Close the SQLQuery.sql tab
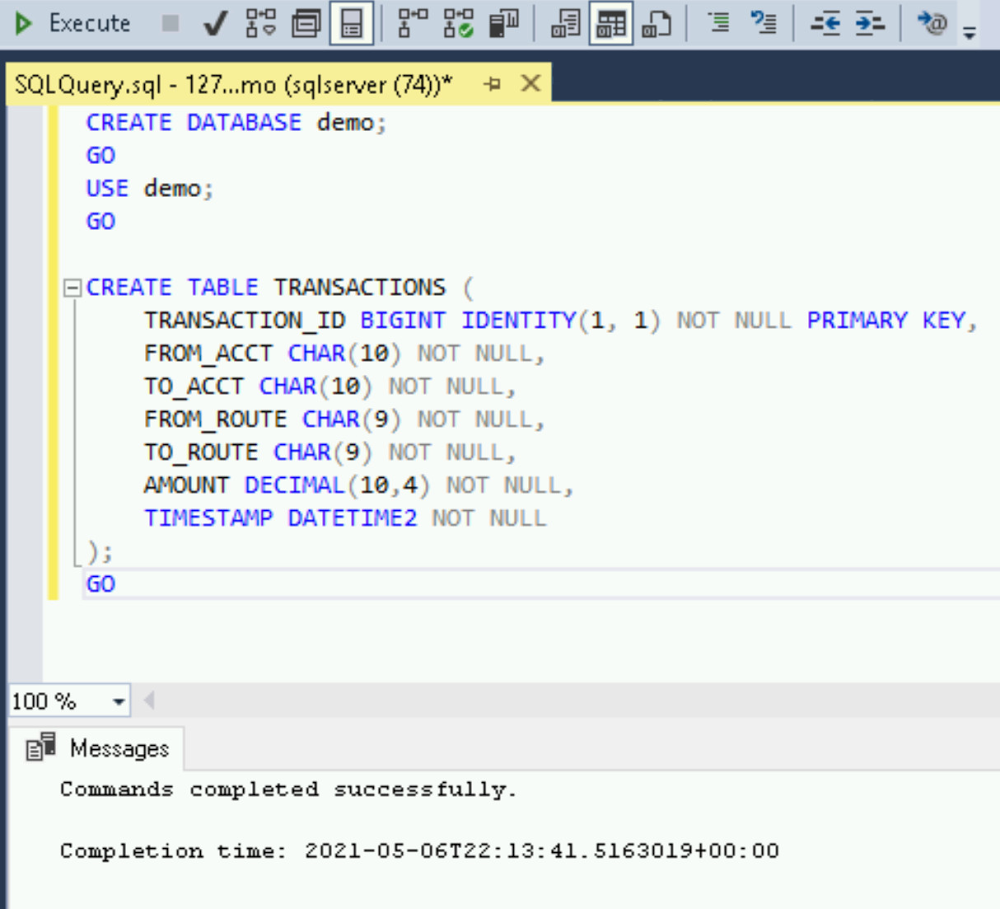 531,84
